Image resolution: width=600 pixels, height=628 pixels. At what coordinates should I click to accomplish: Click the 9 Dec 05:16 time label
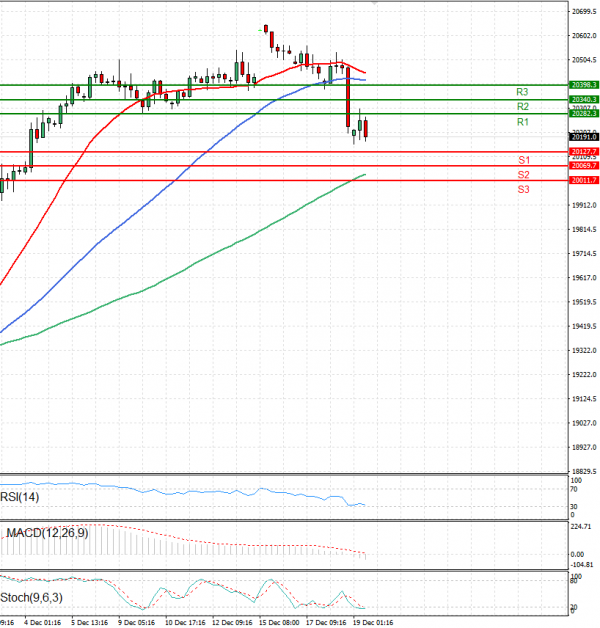coord(137,622)
